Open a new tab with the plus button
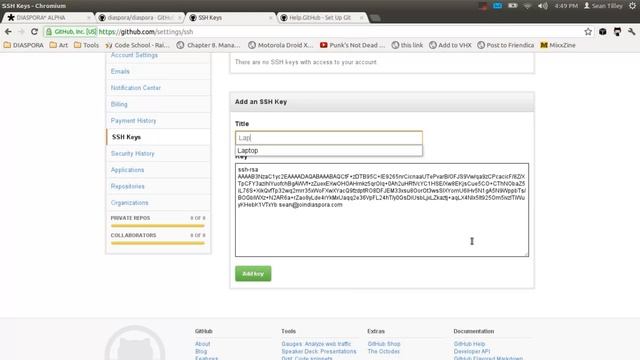Viewport: 640px width, 360px height. pos(375,18)
